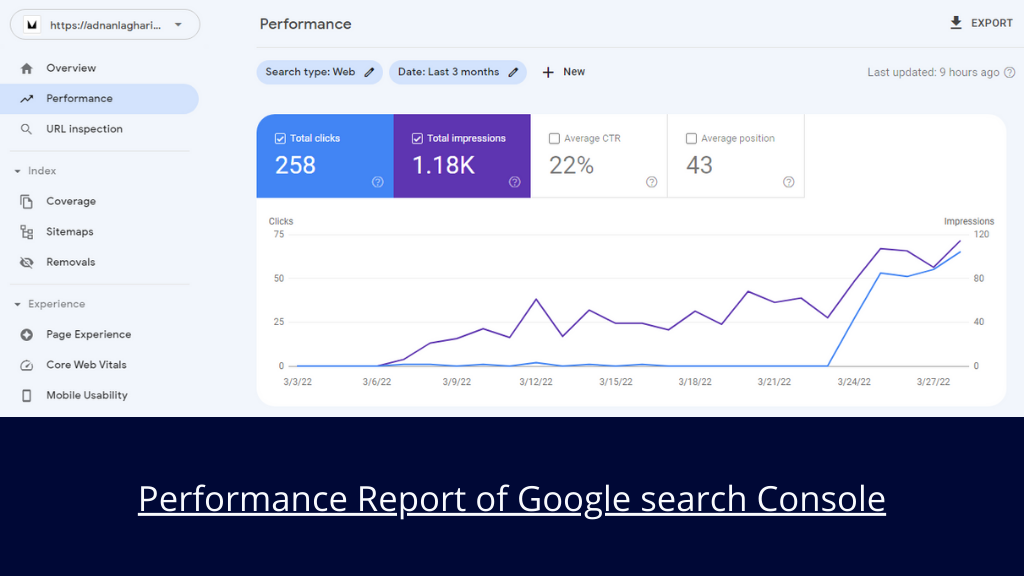Screen dimensions: 1024x576
Task: Click the Mobile Usability phone icon
Action: point(26,395)
